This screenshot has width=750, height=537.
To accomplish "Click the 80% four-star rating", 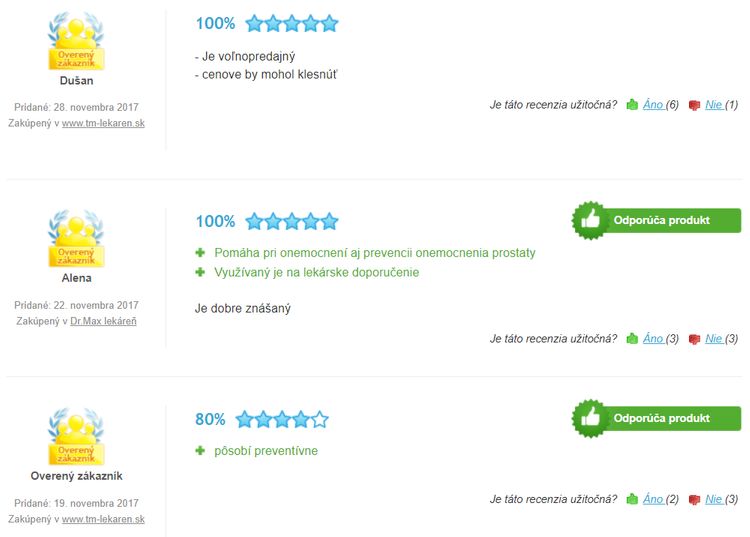I will pos(262,419).
